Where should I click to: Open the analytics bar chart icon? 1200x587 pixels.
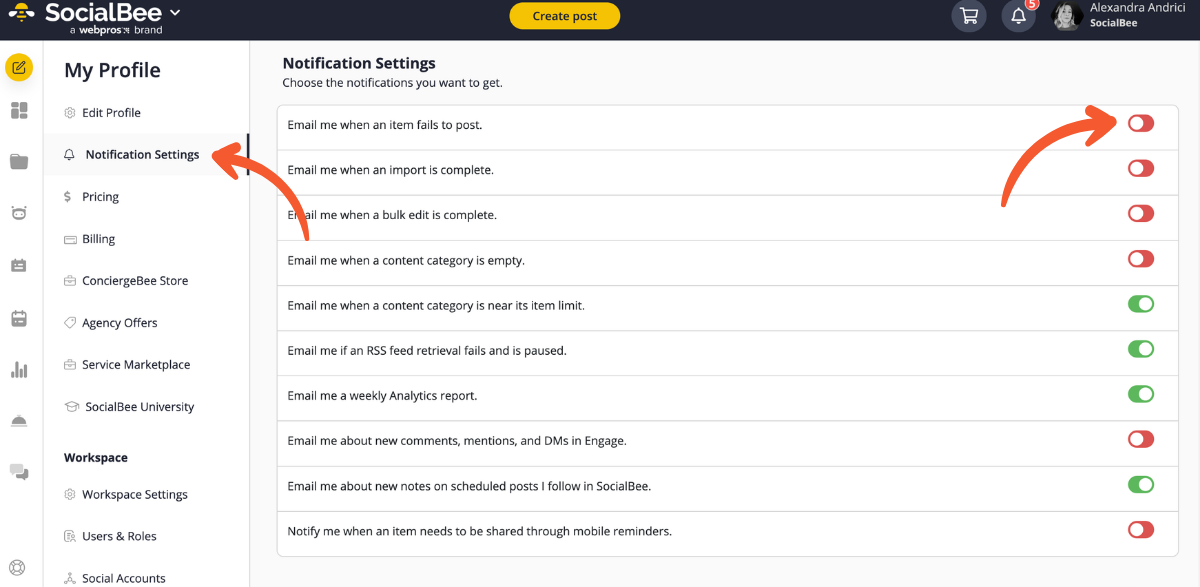pyautogui.click(x=19, y=370)
